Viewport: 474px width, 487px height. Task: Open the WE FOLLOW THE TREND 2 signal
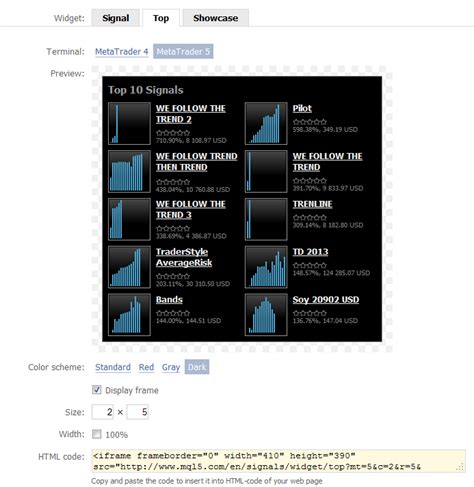coord(191,114)
